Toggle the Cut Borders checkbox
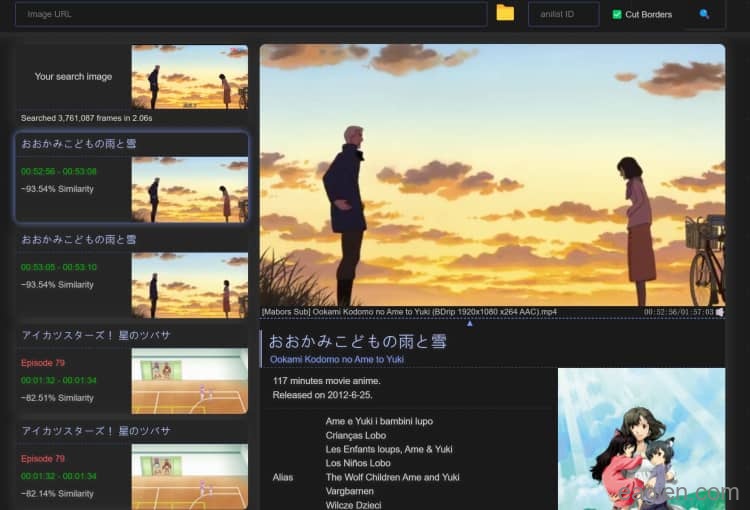Viewport: 750px width, 510px height. [617, 15]
